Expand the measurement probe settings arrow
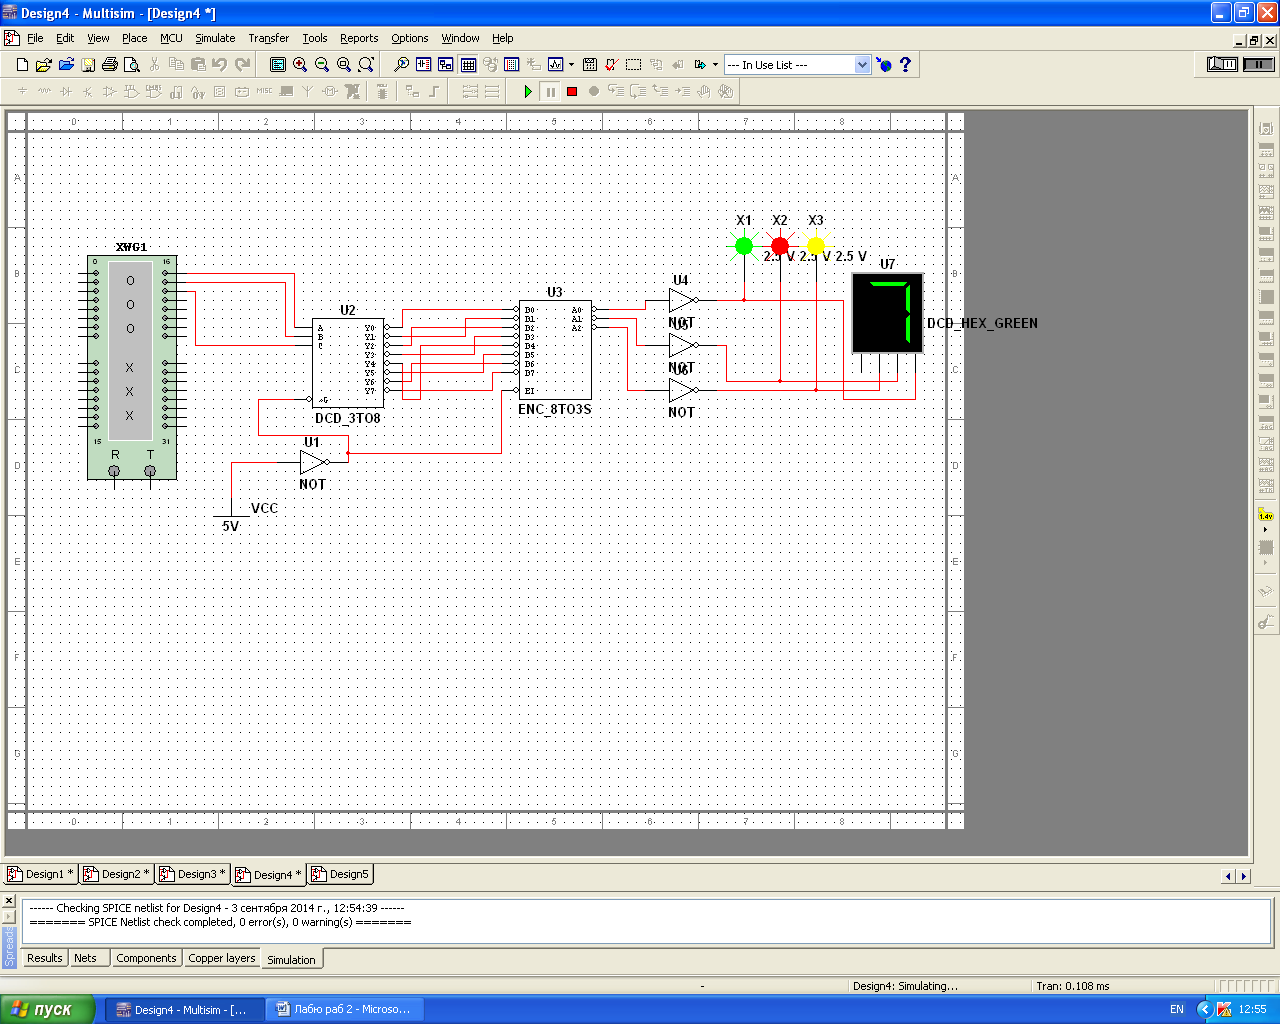 [1266, 529]
